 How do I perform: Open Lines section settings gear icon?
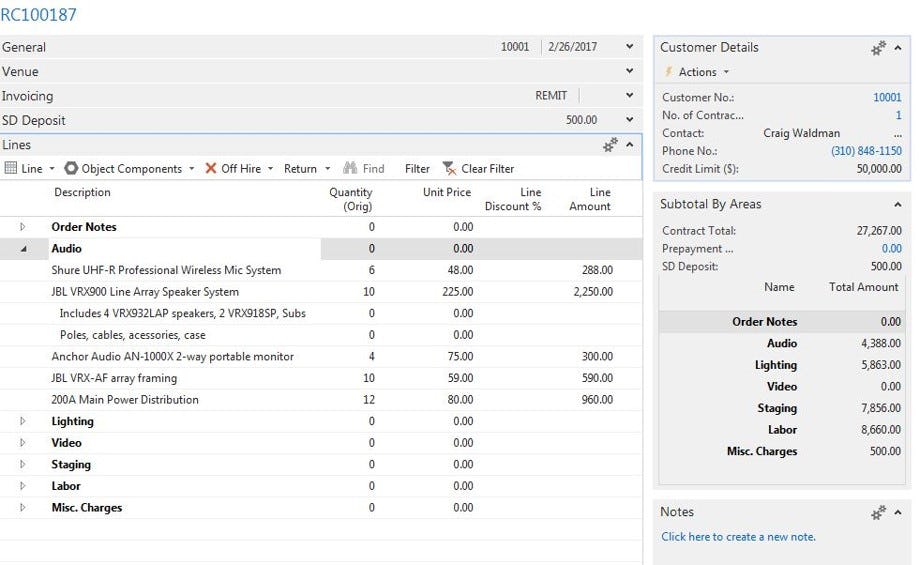click(x=610, y=144)
